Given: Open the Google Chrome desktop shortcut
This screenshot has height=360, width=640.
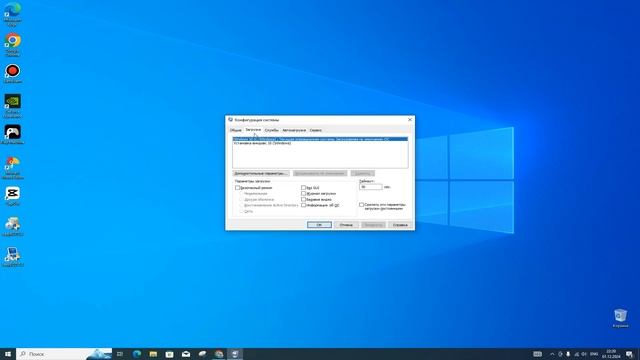Looking at the screenshot, I should click(x=13, y=44).
